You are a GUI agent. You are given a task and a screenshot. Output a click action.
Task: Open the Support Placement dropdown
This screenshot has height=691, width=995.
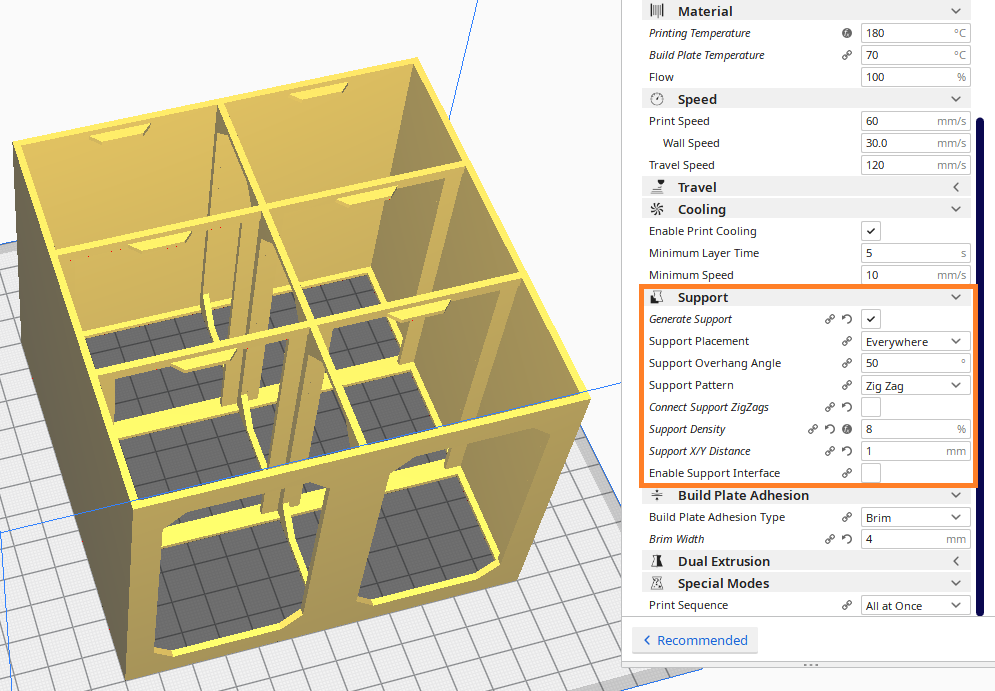(915, 341)
